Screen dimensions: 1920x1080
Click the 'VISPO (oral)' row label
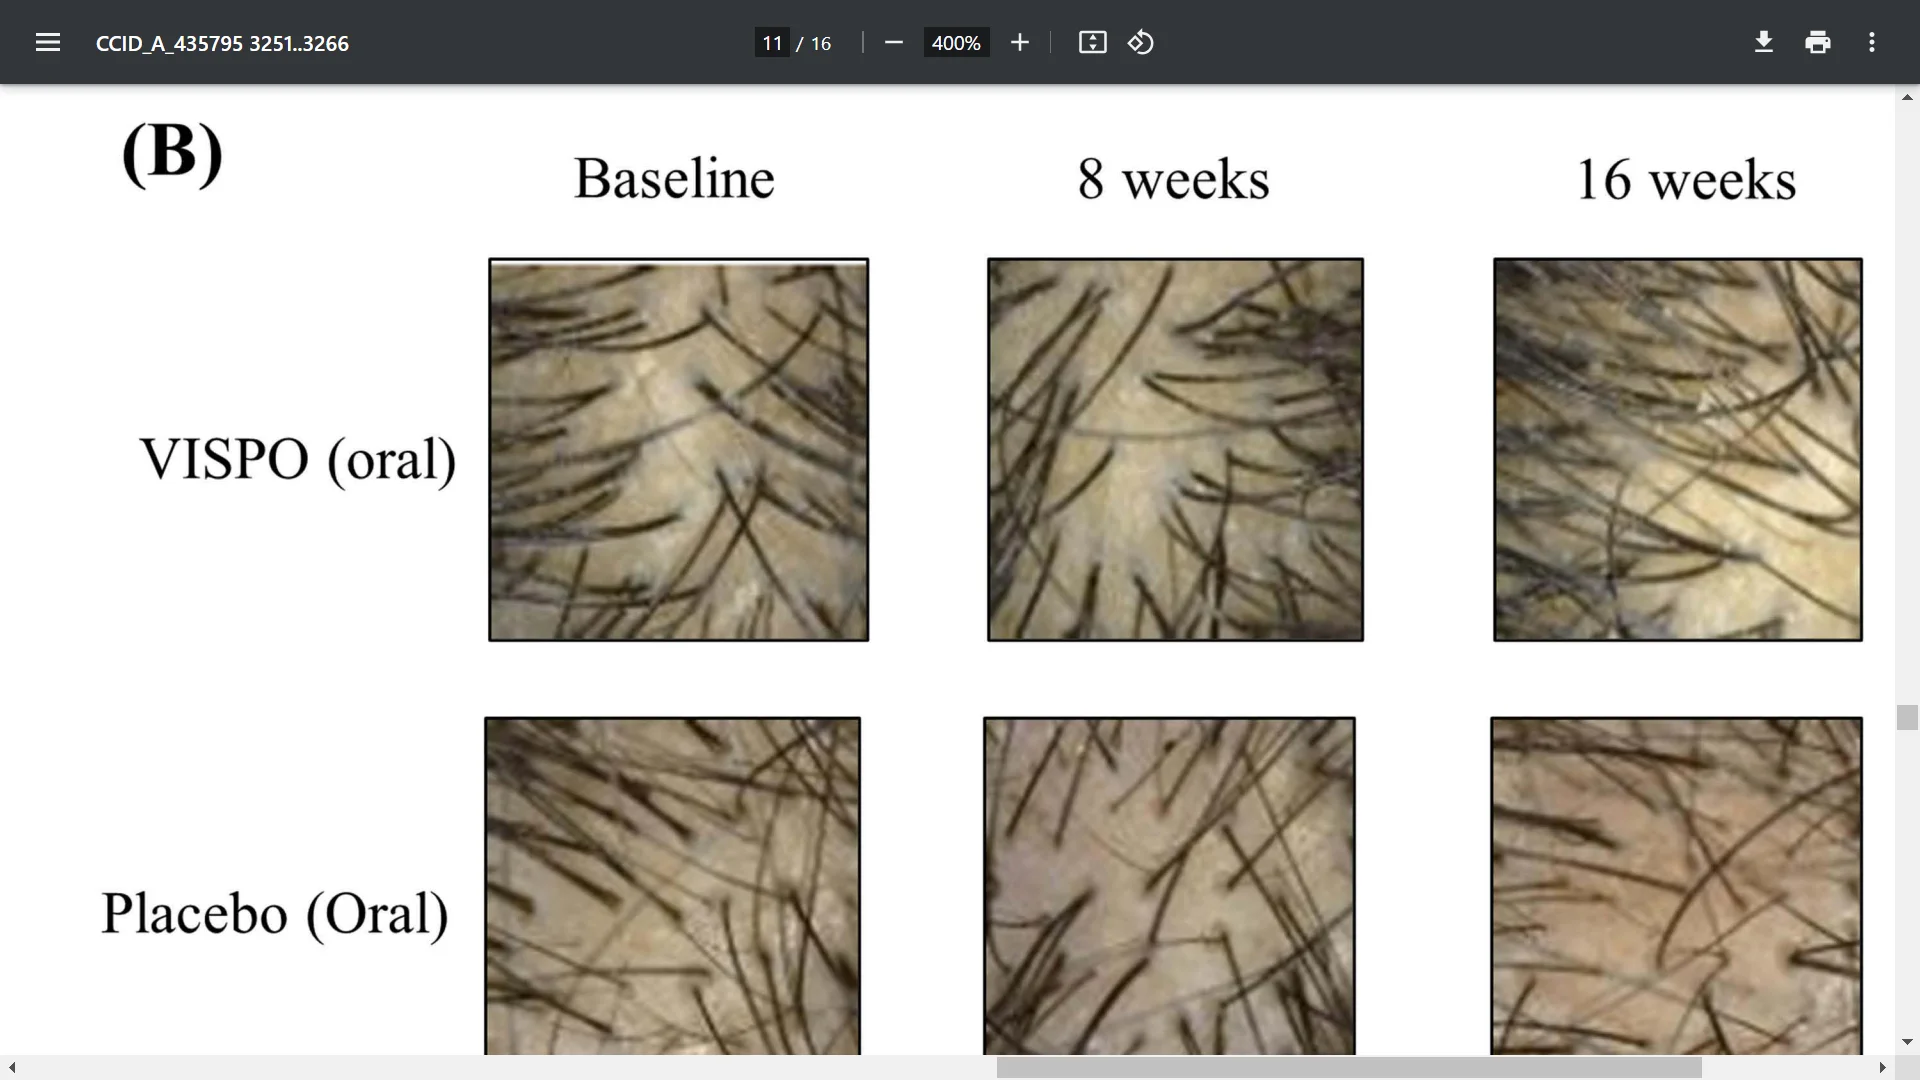tap(297, 460)
